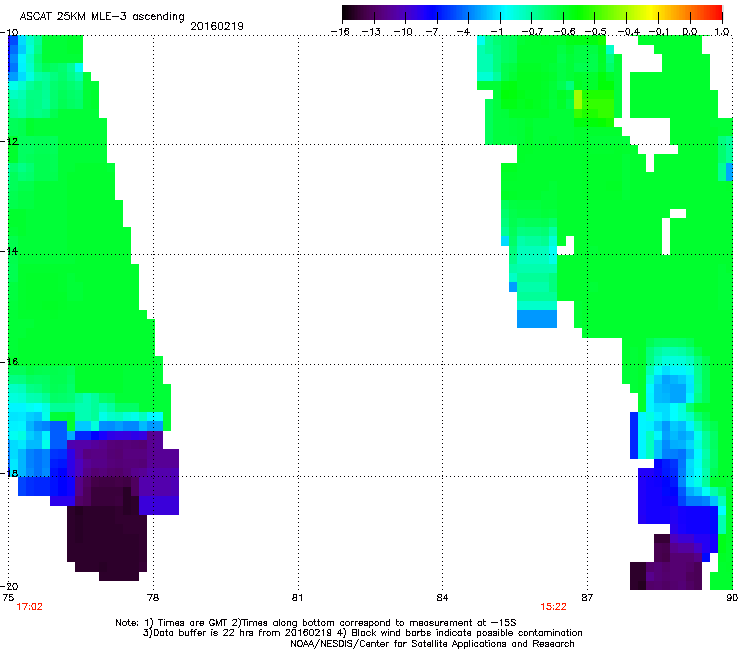
Task: Click the longitude axis label '84'
Action: click(442, 598)
